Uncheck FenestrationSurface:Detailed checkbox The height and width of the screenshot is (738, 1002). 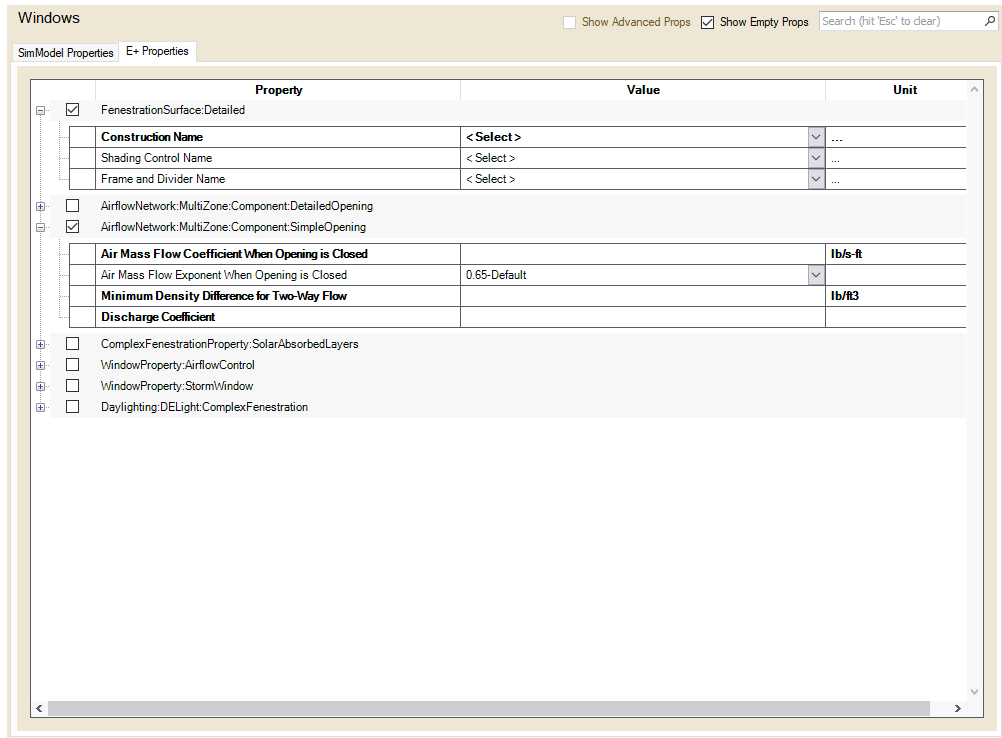(73, 110)
